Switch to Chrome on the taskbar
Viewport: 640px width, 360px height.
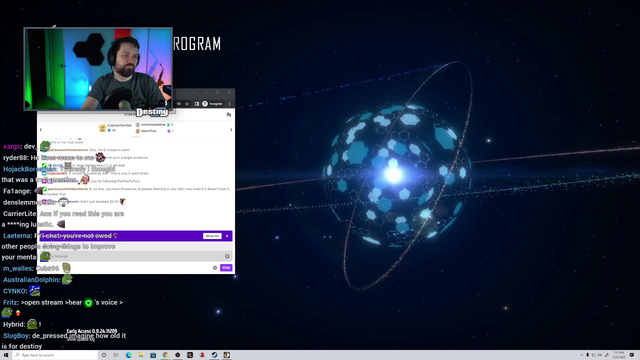(165, 355)
